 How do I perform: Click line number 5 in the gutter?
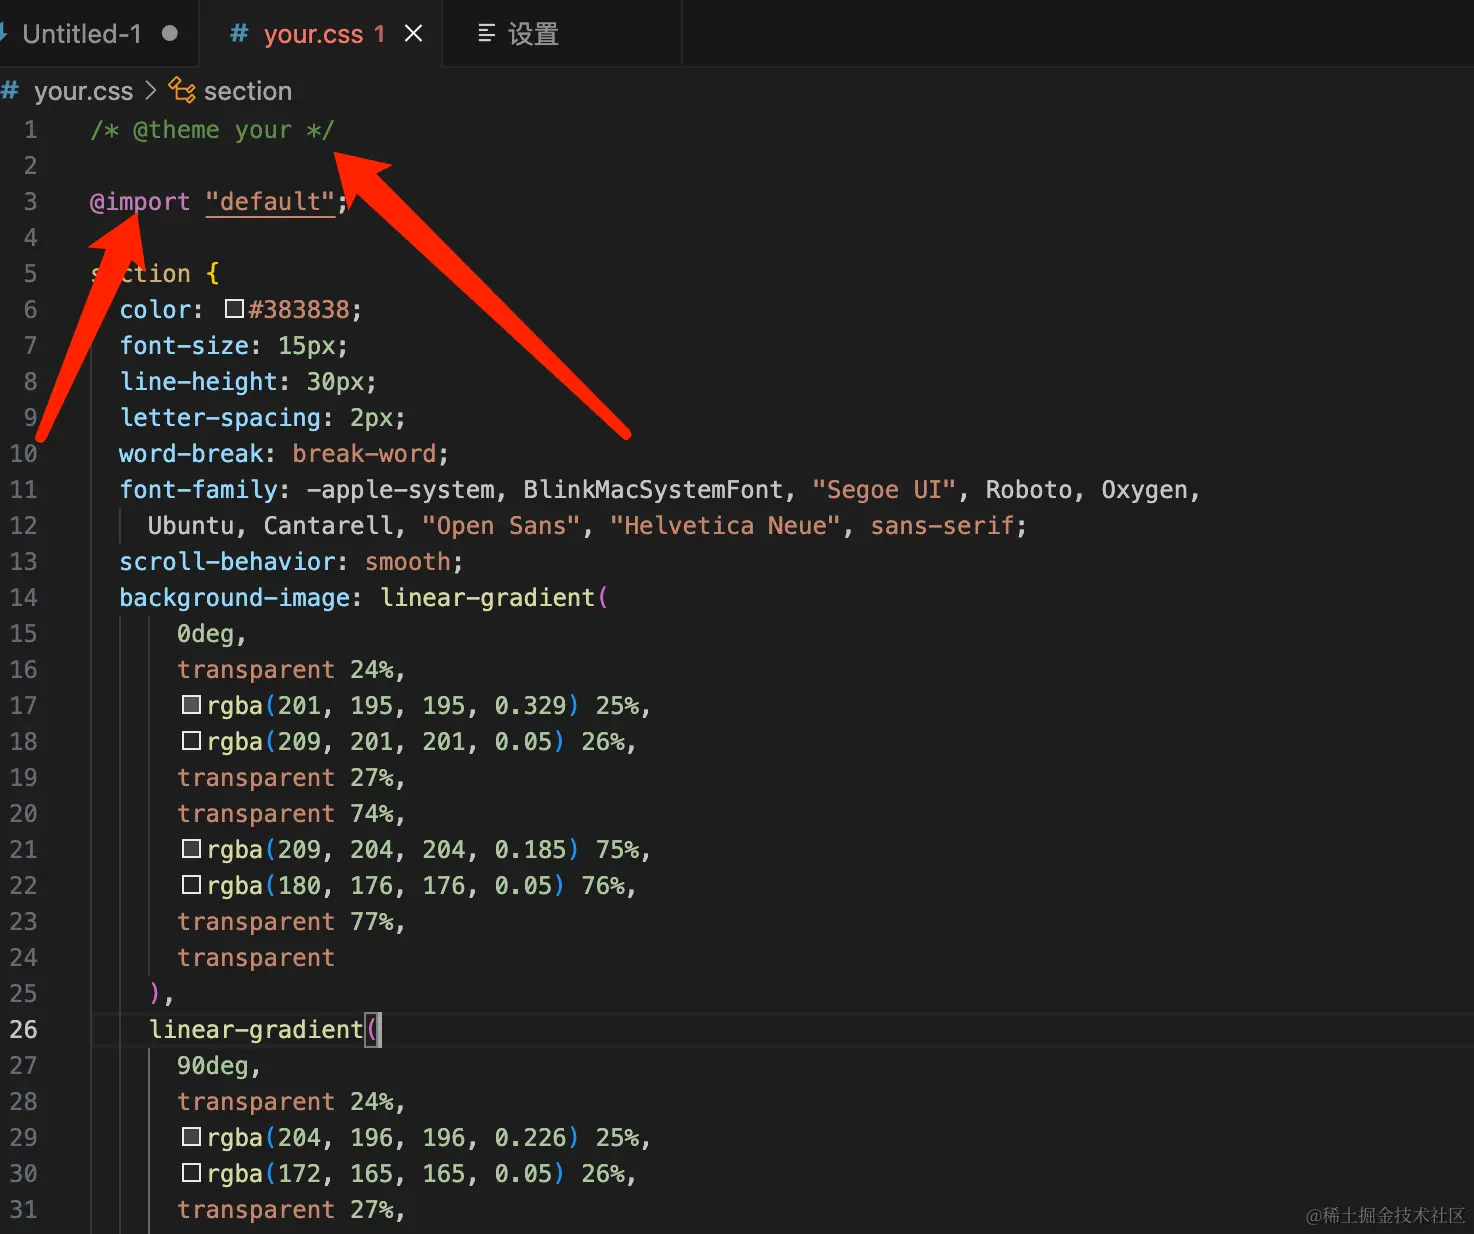30,273
